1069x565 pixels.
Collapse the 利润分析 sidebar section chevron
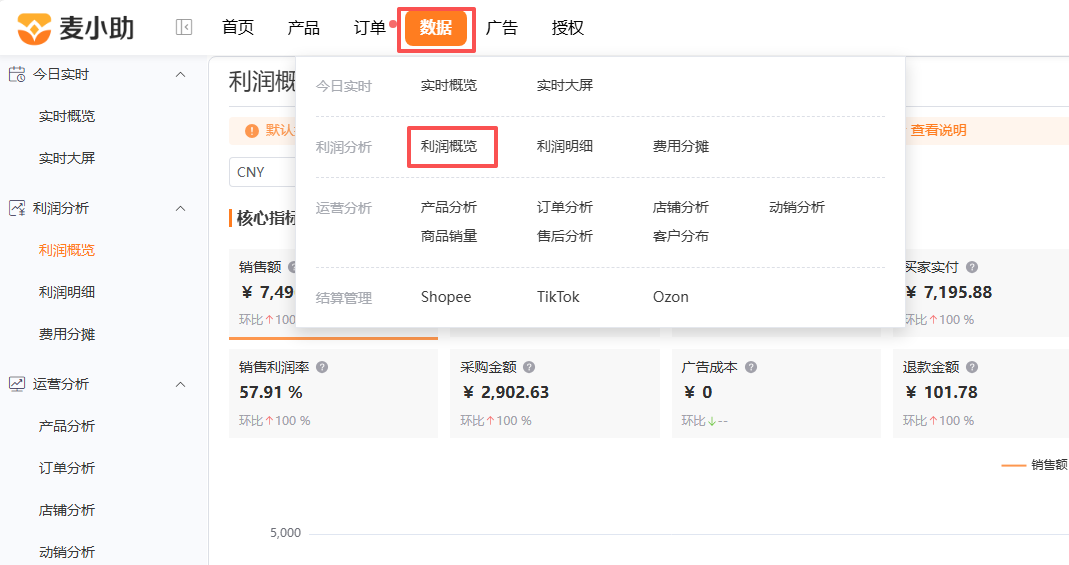[x=181, y=208]
